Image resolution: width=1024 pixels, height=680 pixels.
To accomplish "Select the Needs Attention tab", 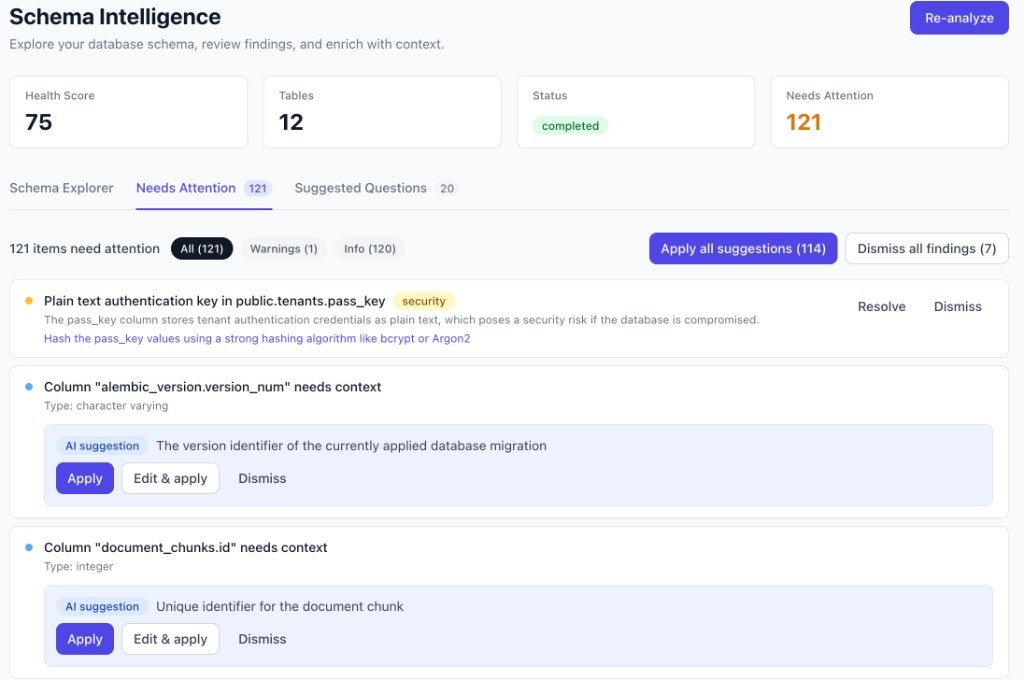I will [x=187, y=188].
